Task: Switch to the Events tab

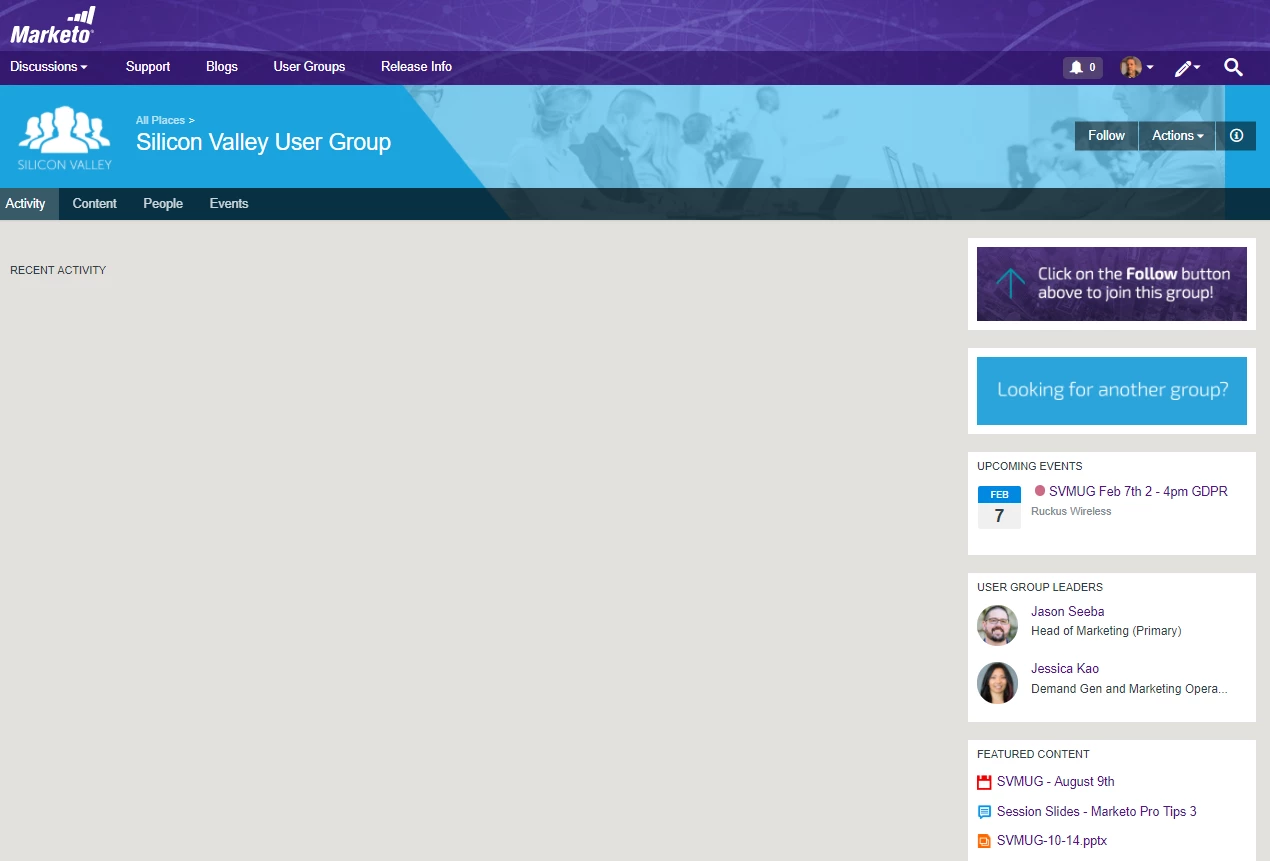Action: pos(229,204)
